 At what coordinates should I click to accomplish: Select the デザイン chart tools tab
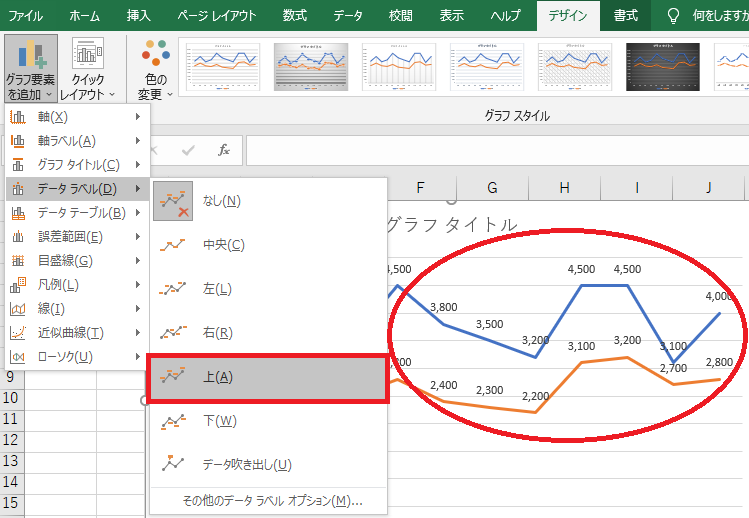click(567, 16)
